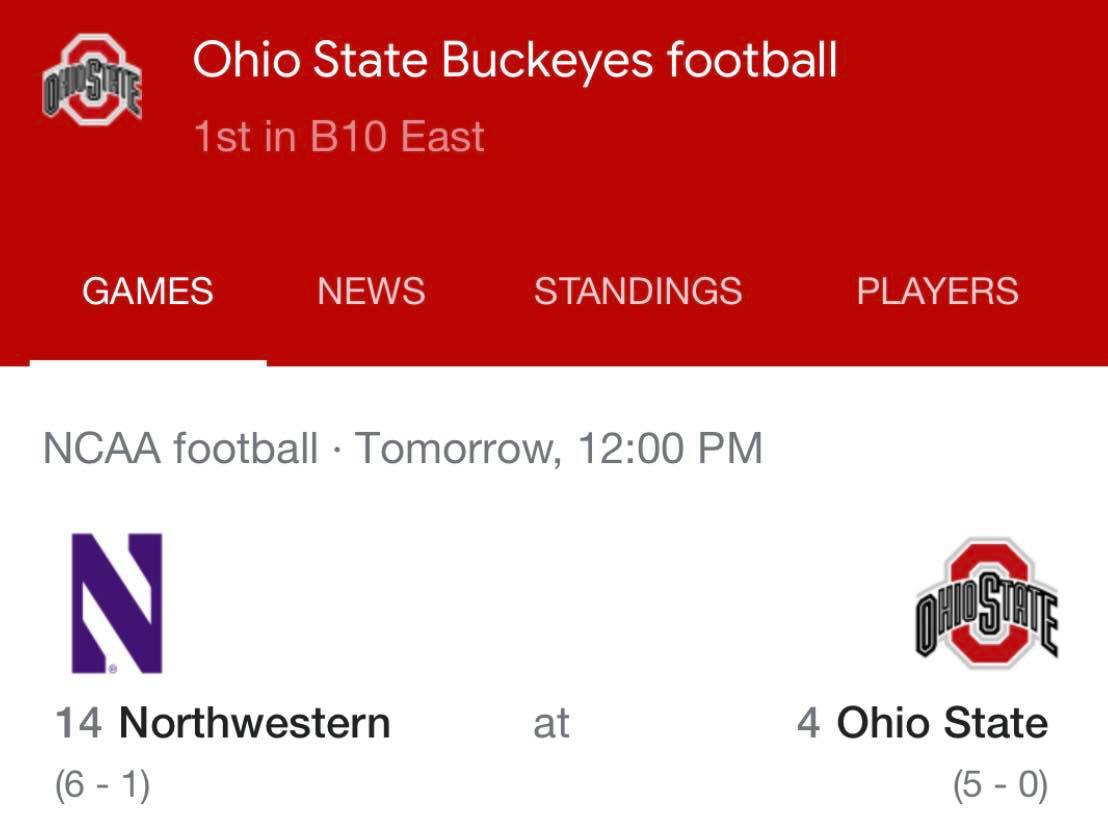This screenshot has width=1108, height=835.
Task: Click the "at" label between the teams
Action: click(x=551, y=723)
